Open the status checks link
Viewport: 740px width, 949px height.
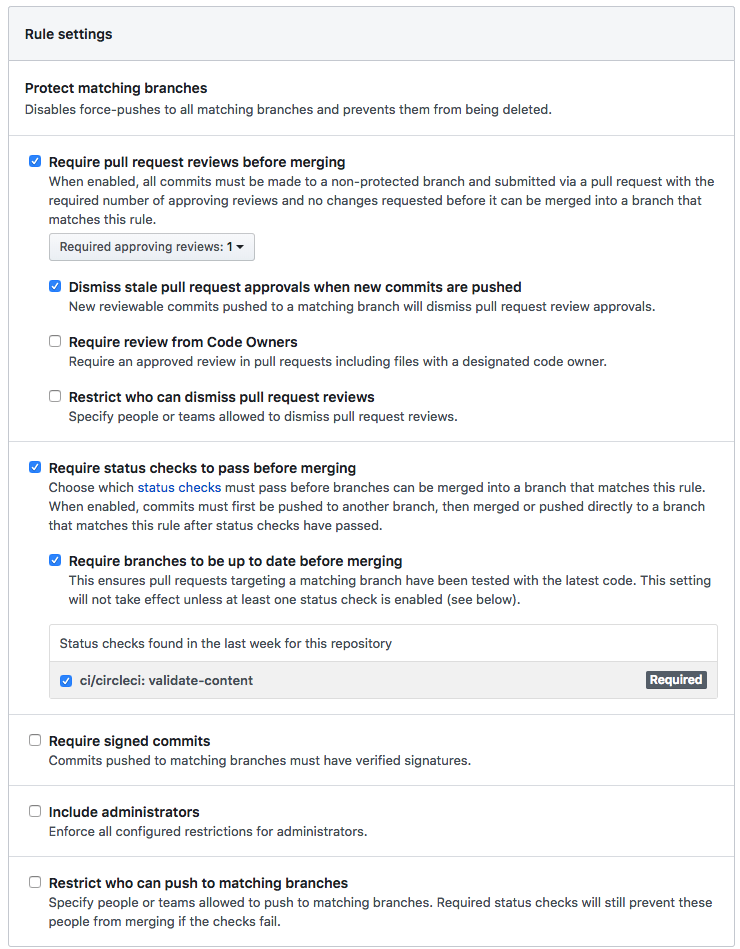179,487
